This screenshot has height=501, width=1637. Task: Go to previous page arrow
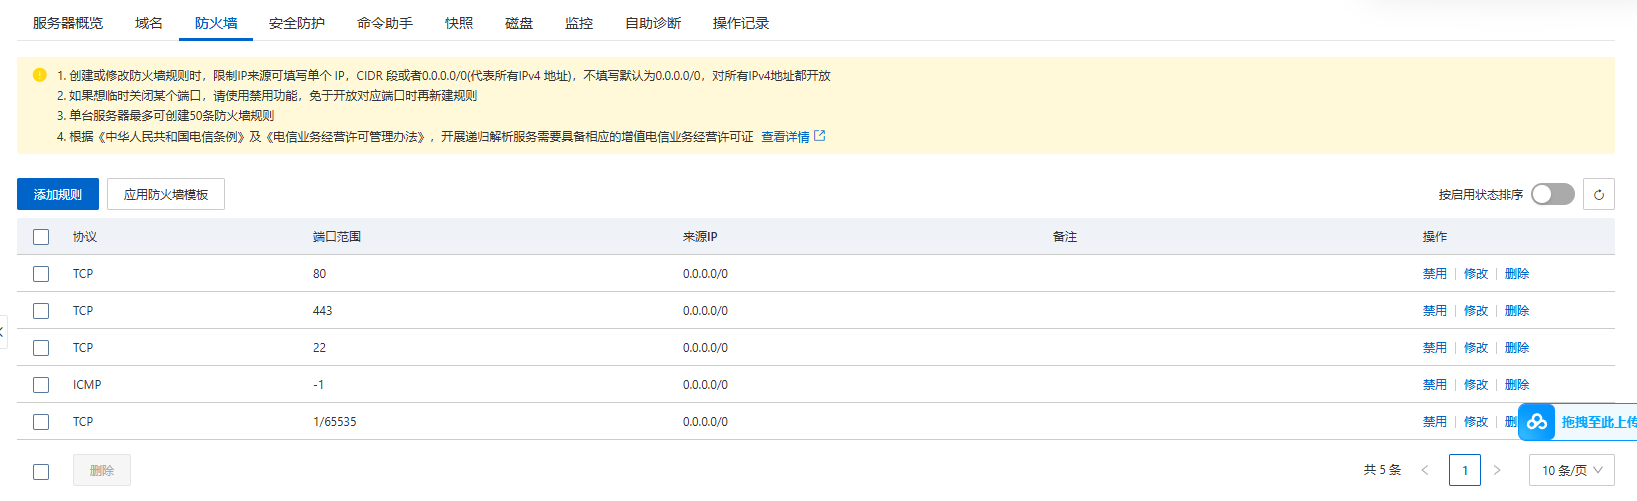pyautogui.click(x=1425, y=470)
